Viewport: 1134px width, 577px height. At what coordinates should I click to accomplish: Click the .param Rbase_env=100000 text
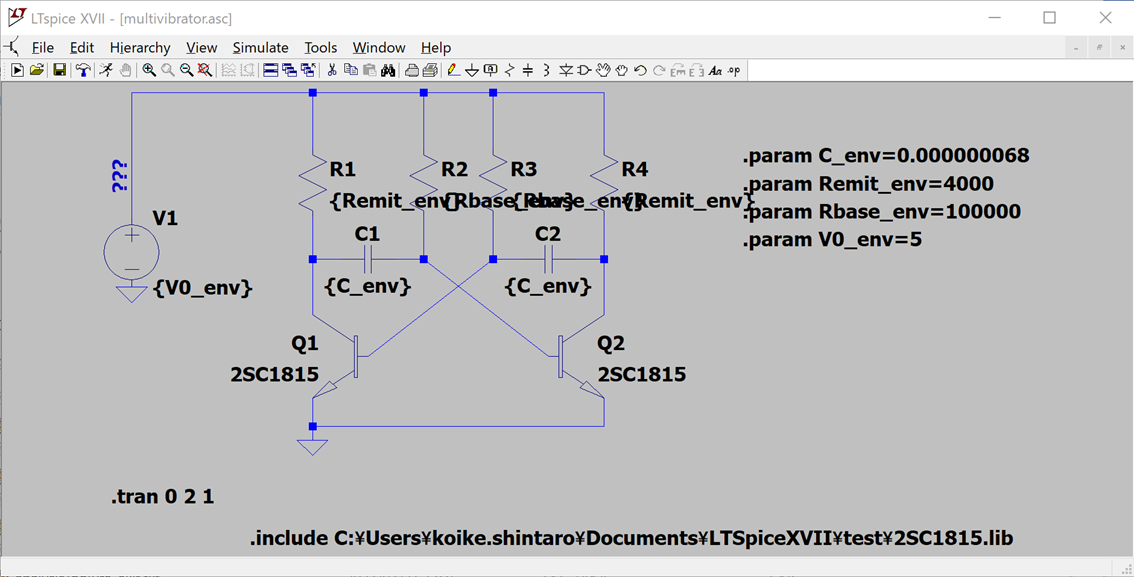pos(882,212)
